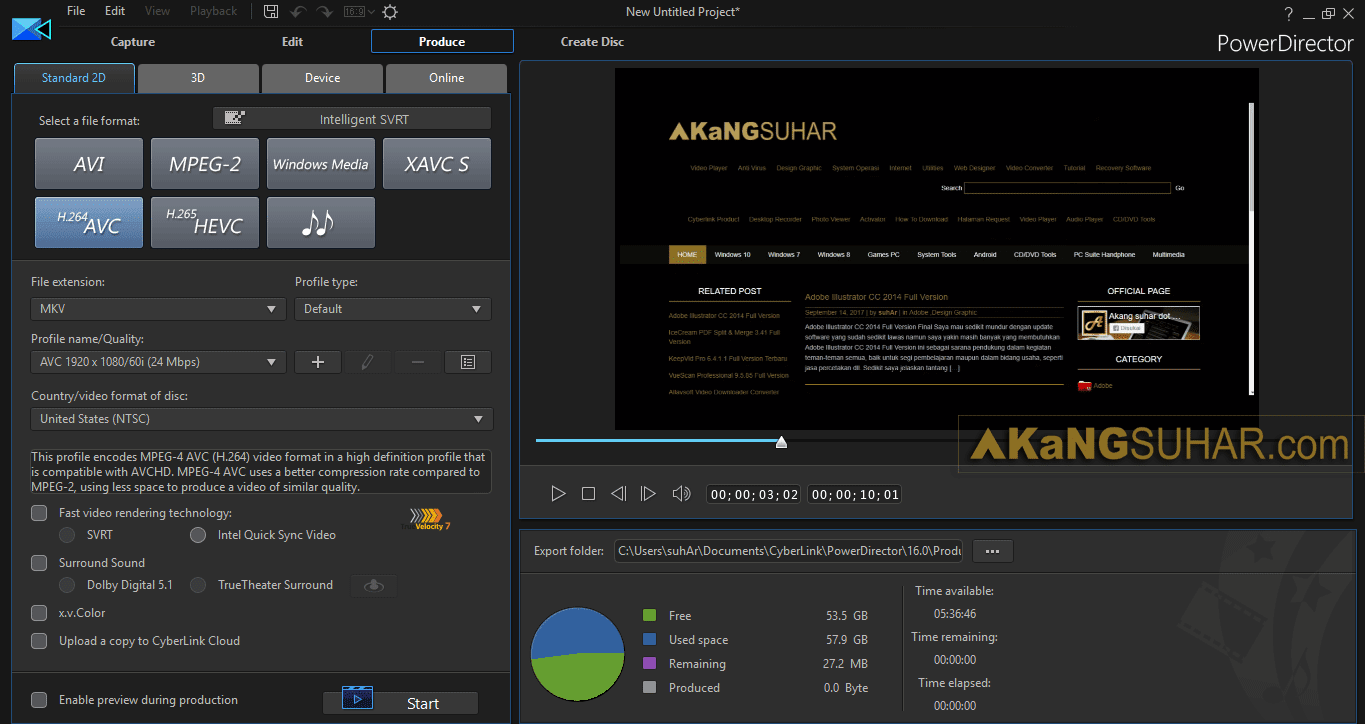Open the File extension MKV dropdown
1365x724 pixels.
(159, 309)
